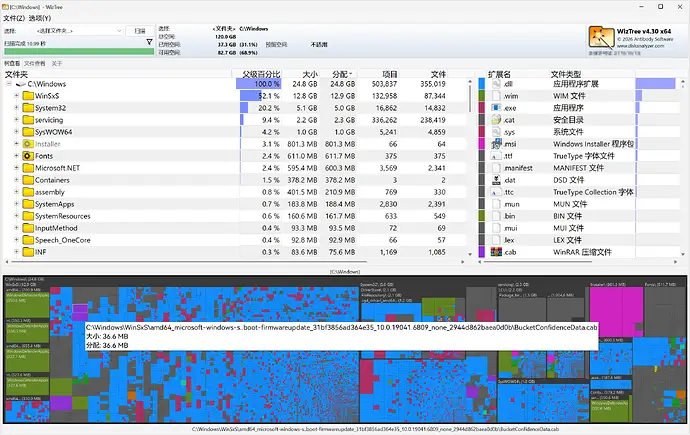Click the System32 folder icon
This screenshot has height=435, width=690.
pyautogui.click(x=28, y=108)
